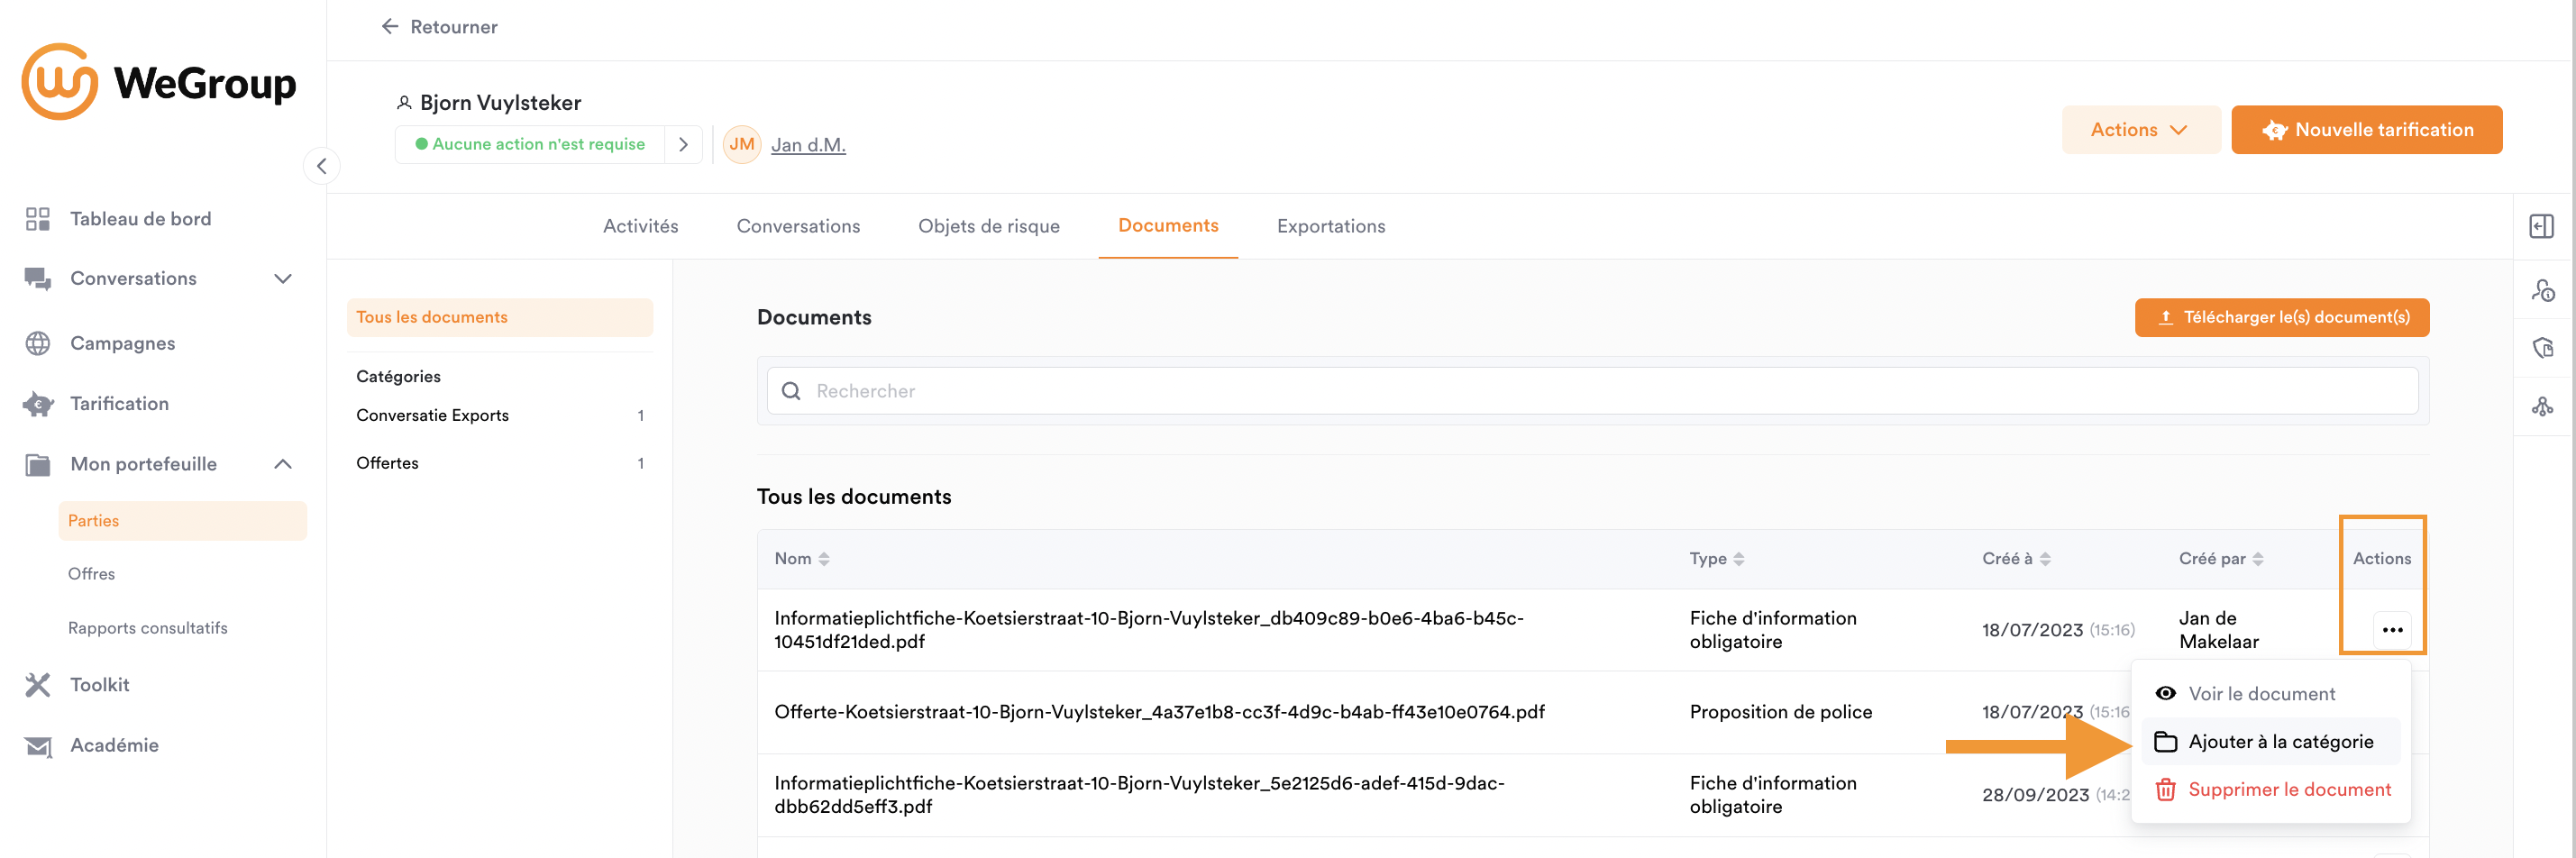The height and width of the screenshot is (858, 2576).
Task: Click the network tree icon in right rail
Action: coord(2542,406)
